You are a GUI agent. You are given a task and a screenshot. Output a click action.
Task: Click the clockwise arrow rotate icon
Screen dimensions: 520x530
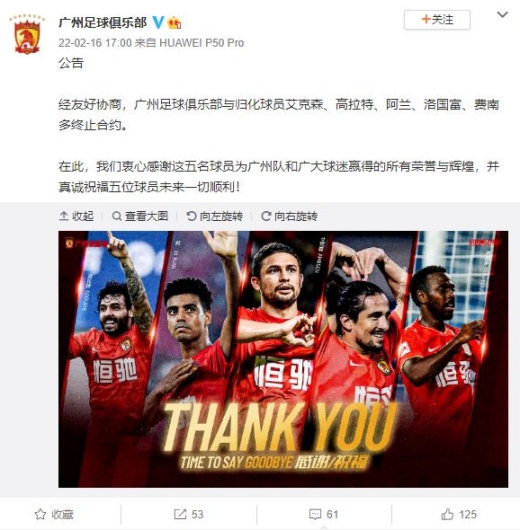[x=266, y=216]
